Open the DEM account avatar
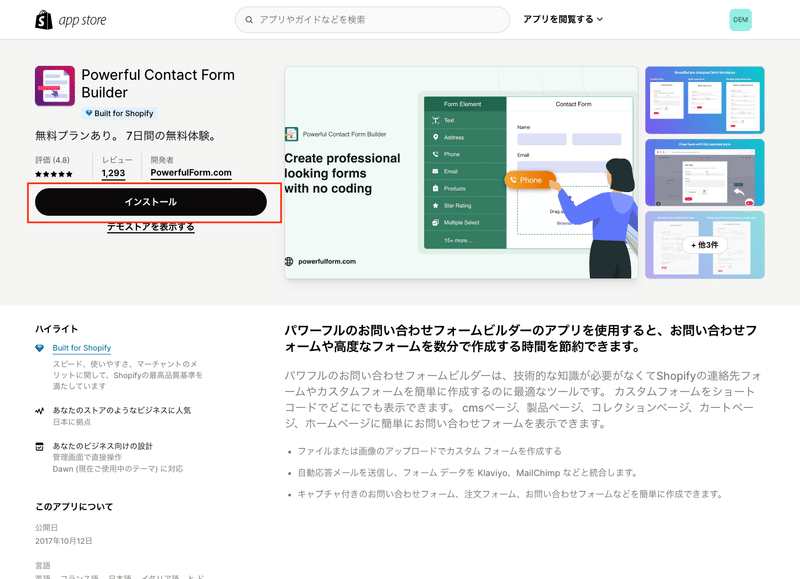Viewport: 800px width, 579px height. coord(740,20)
